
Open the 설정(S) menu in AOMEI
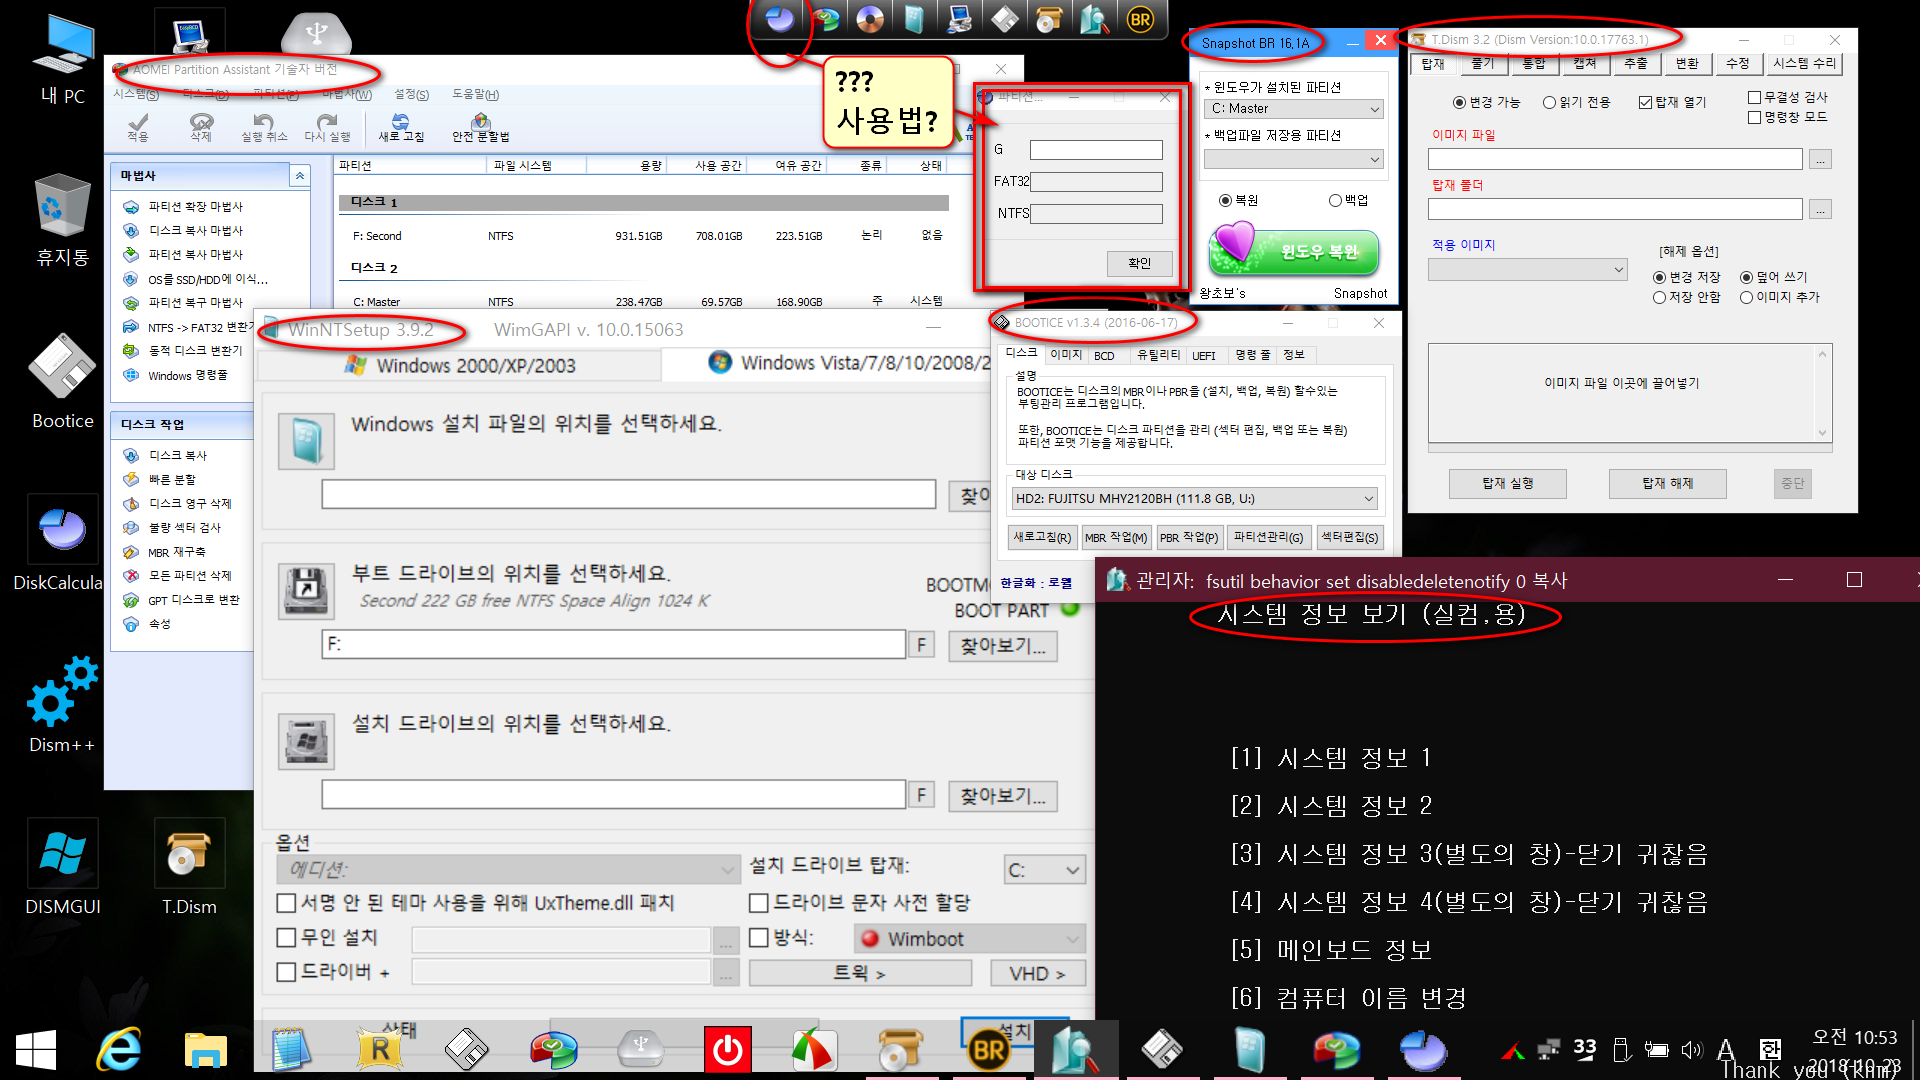point(411,94)
